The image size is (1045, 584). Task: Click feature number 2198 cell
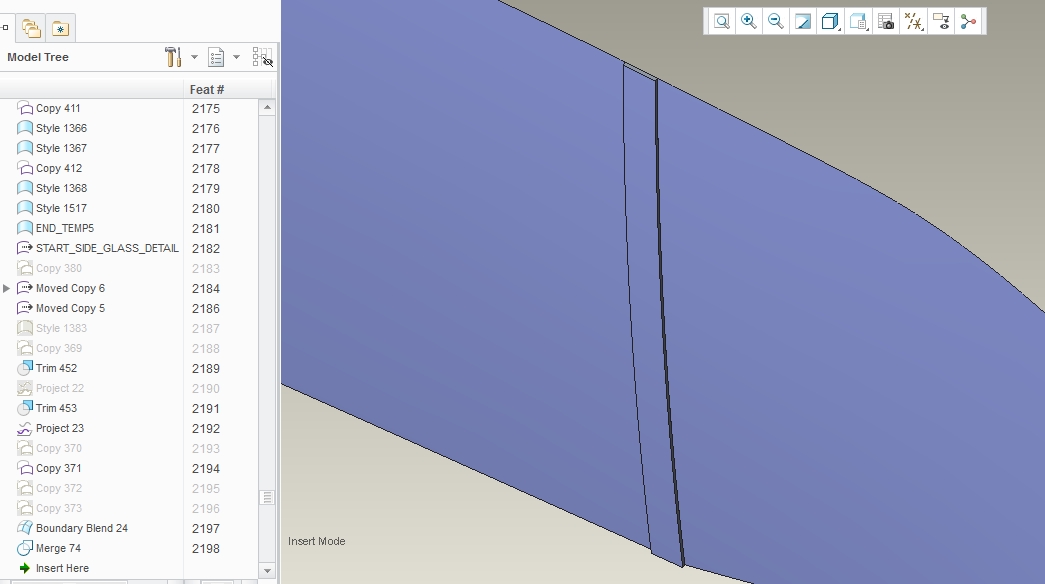[206, 549]
